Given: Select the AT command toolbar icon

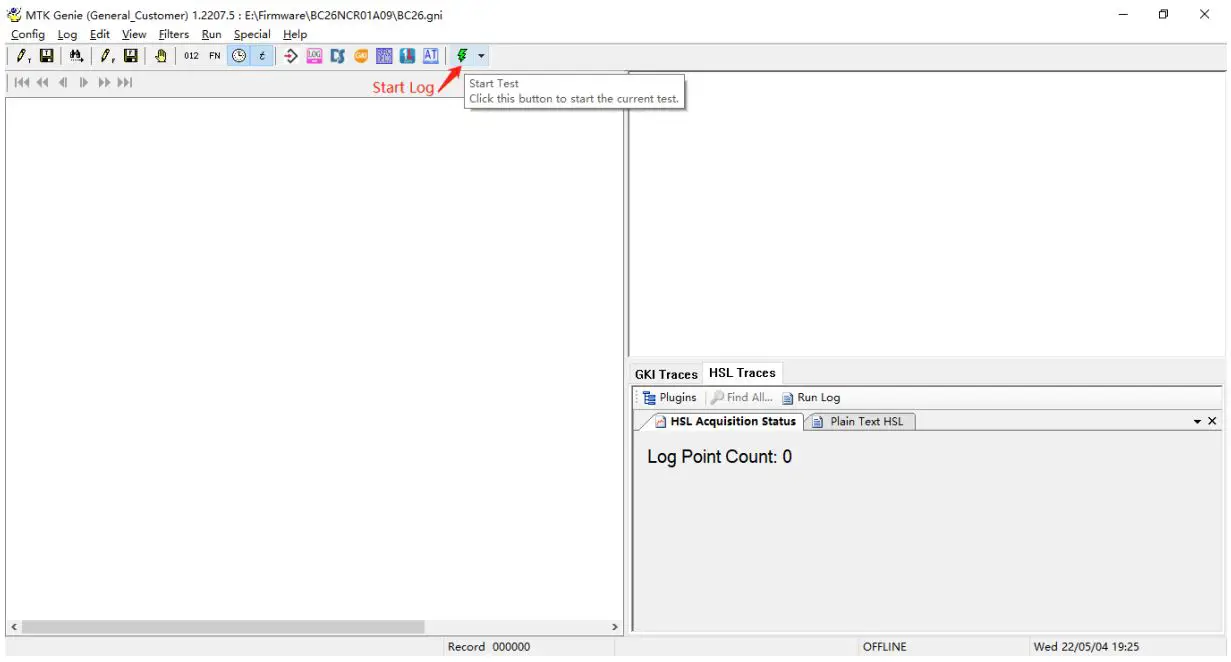Looking at the screenshot, I should [x=431, y=55].
